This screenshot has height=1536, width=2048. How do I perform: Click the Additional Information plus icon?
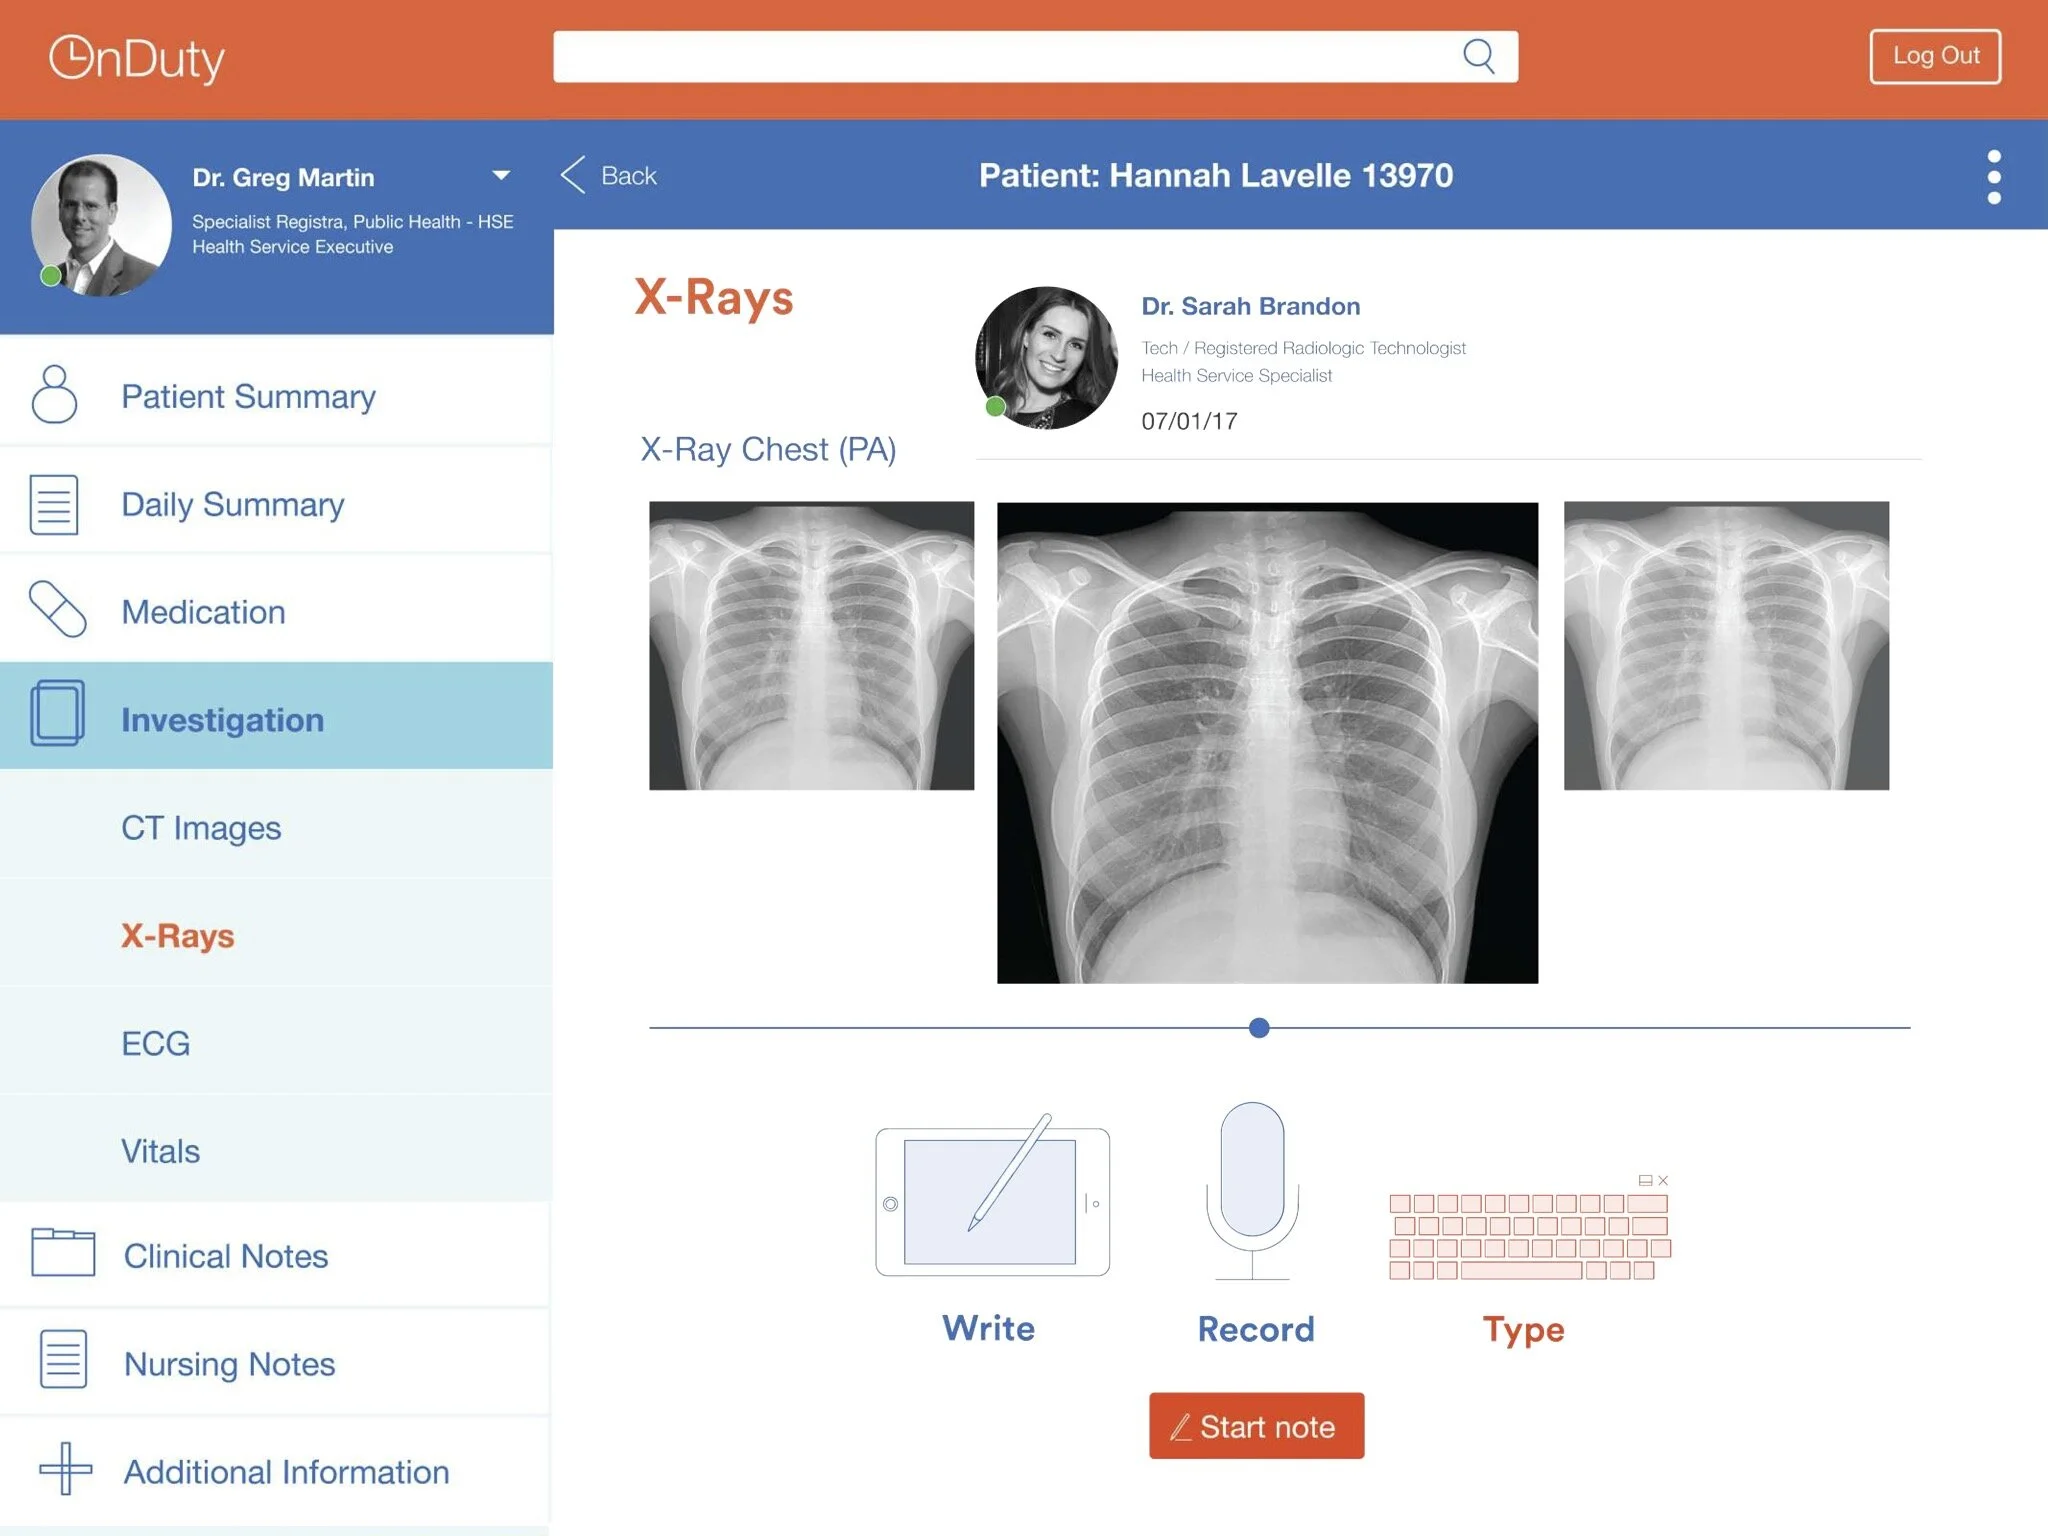(65, 1468)
